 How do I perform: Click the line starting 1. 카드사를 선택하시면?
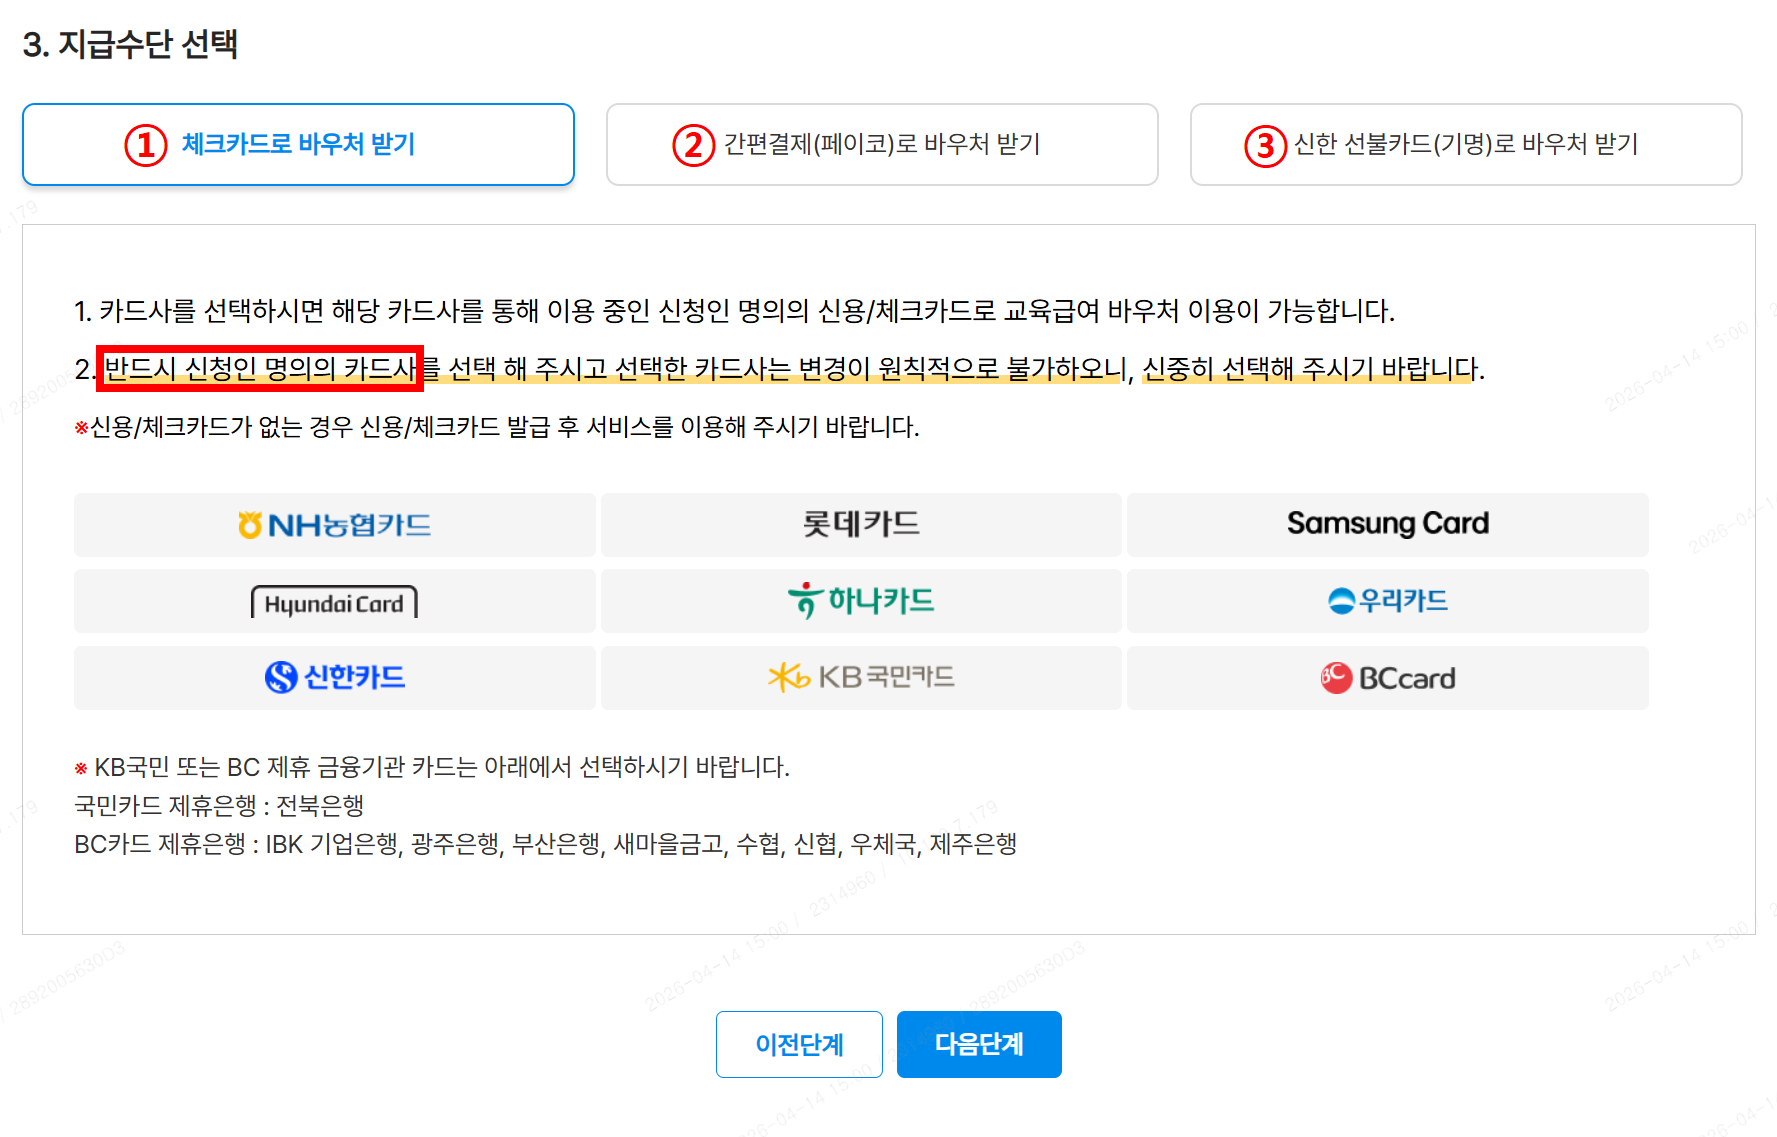point(735,311)
